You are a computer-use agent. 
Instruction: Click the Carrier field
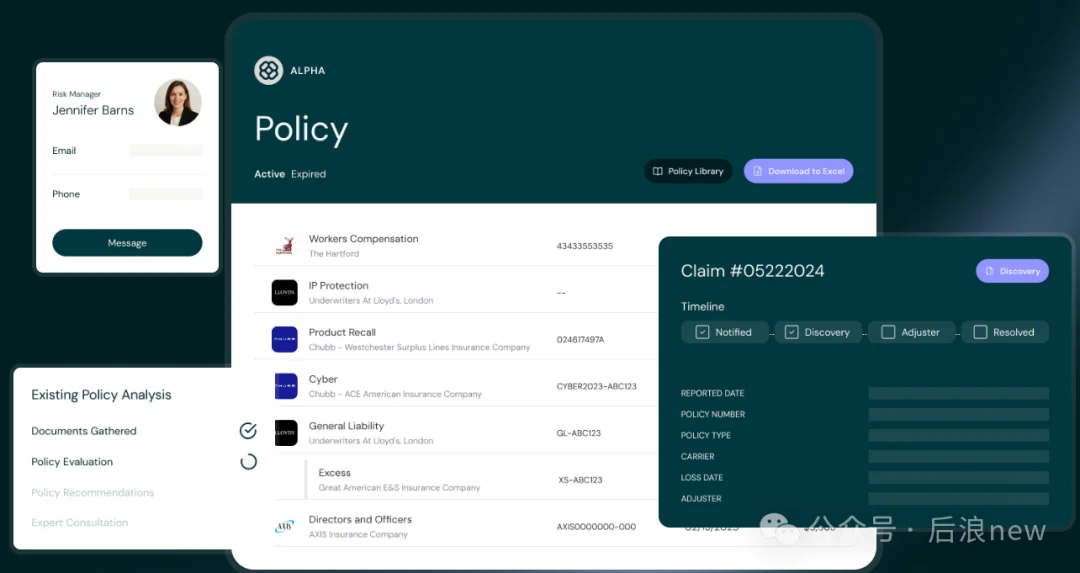tap(959, 456)
